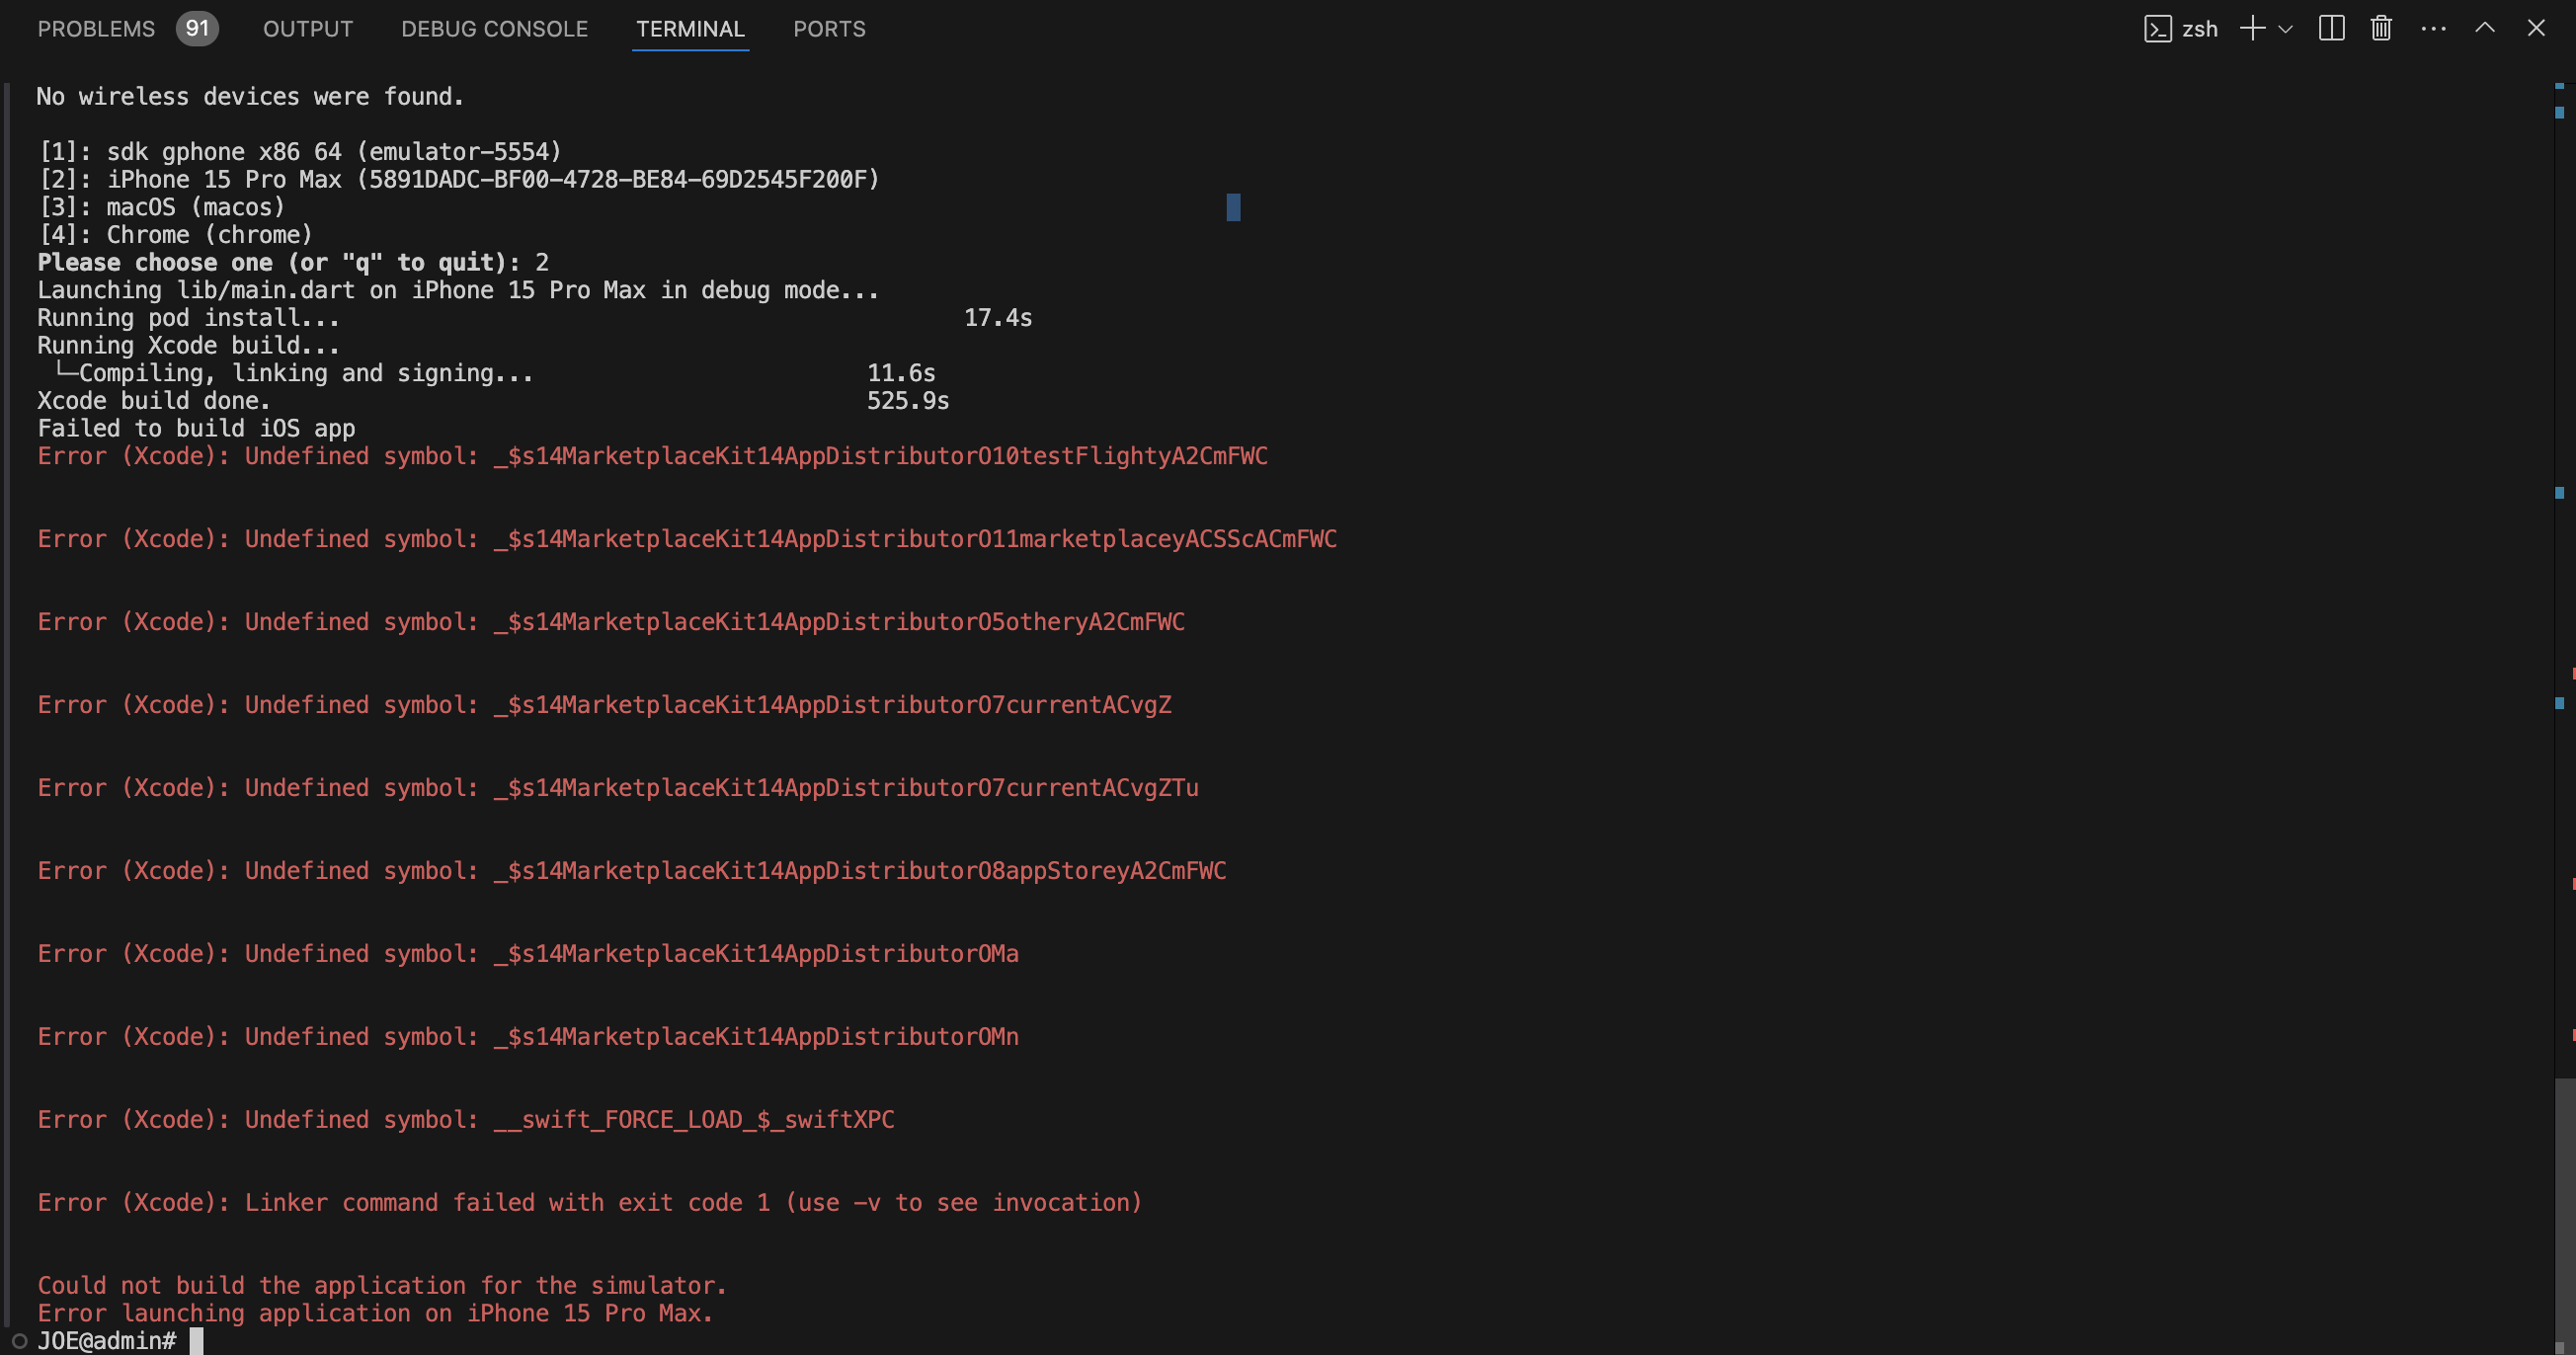Open the Debug Console tab
Image resolution: width=2576 pixels, height=1355 pixels.
[494, 29]
